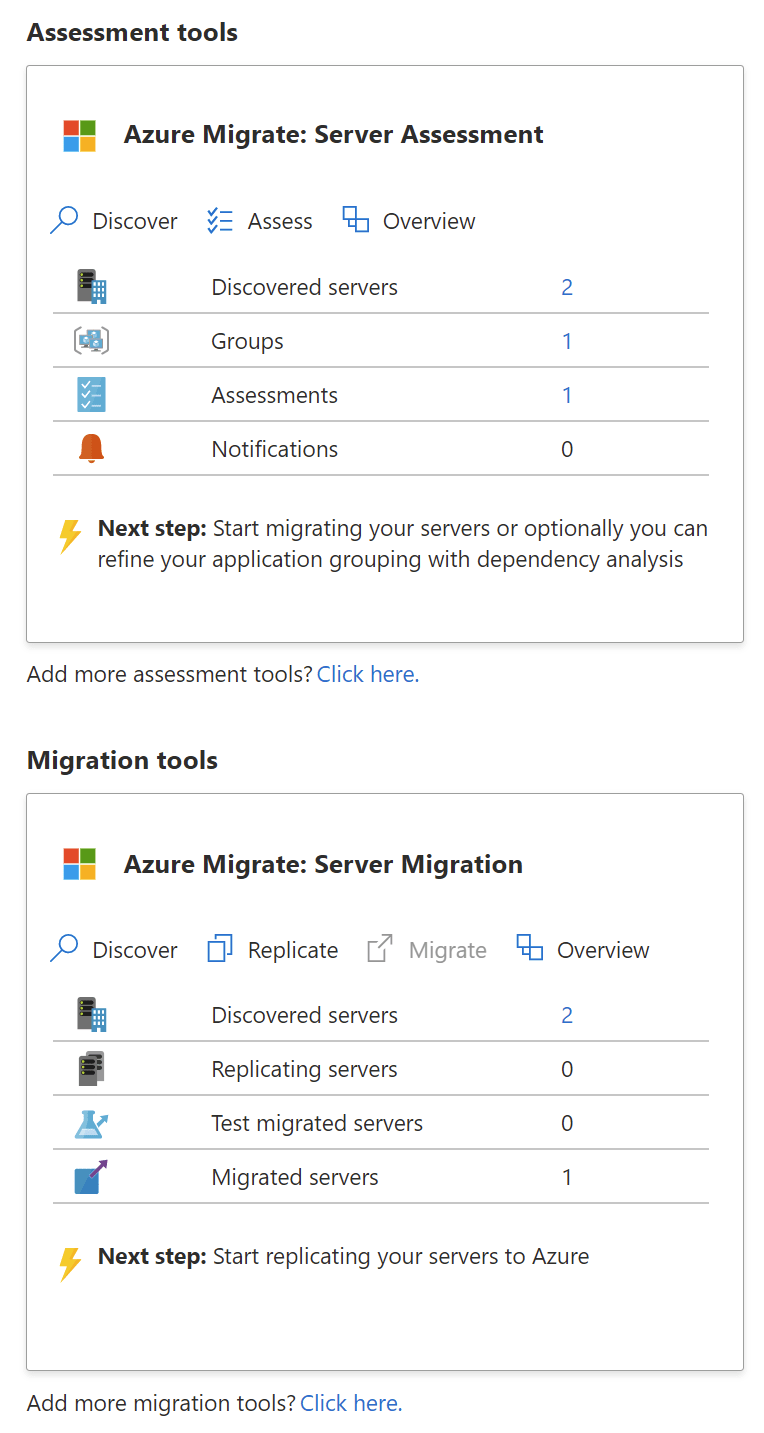The height and width of the screenshot is (1433, 764).
Task: Click the Replicating servers label
Action: 305,1070
